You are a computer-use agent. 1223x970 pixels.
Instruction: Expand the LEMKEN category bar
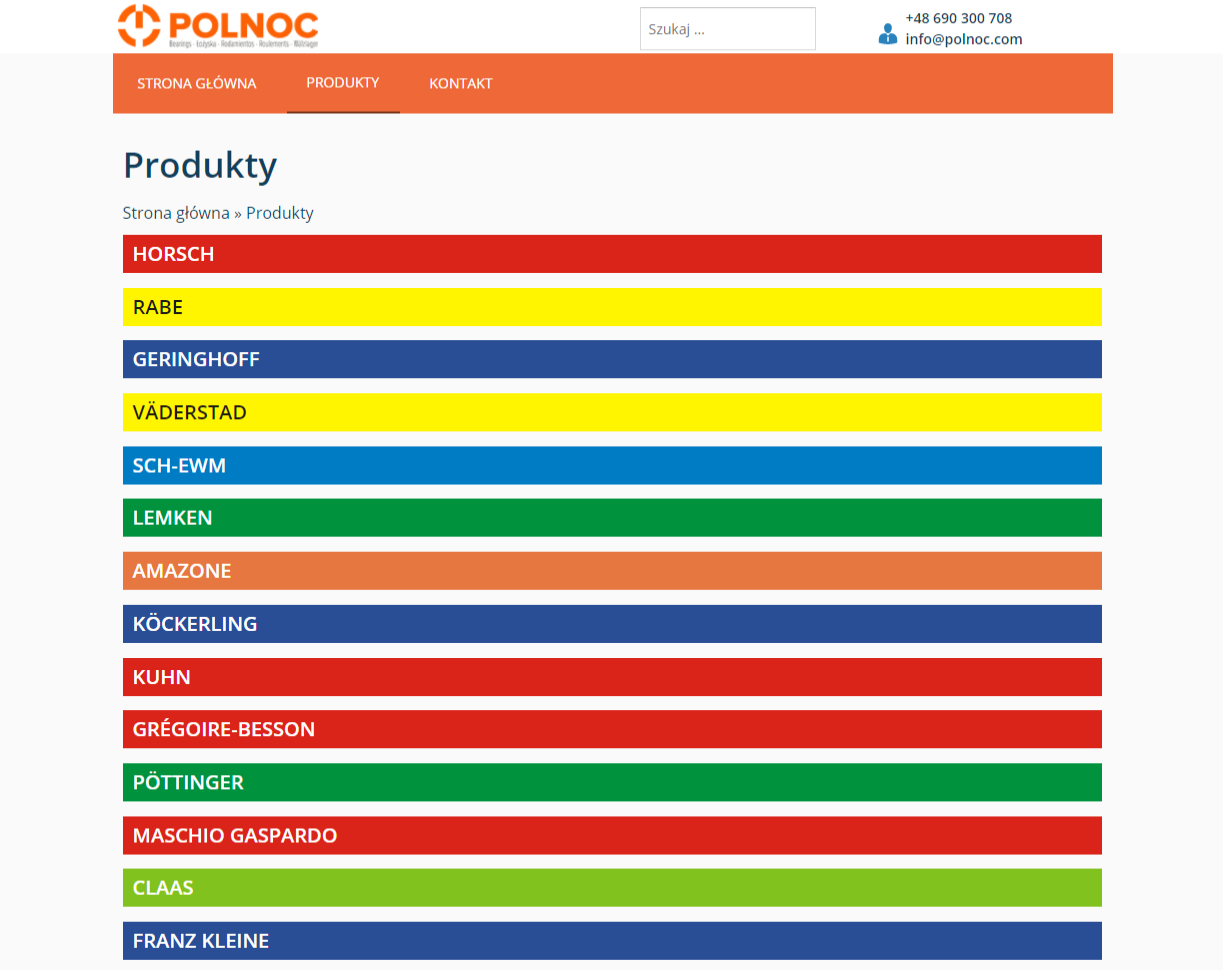point(612,518)
